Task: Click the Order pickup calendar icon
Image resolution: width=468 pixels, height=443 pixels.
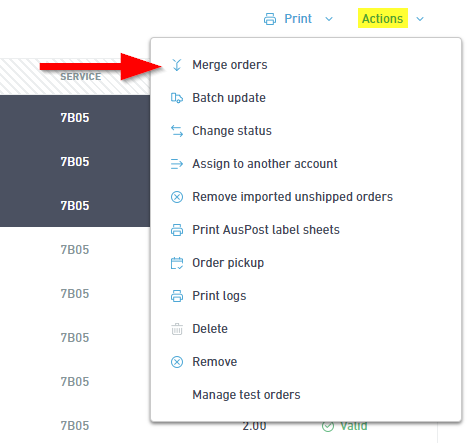Action: tap(177, 263)
